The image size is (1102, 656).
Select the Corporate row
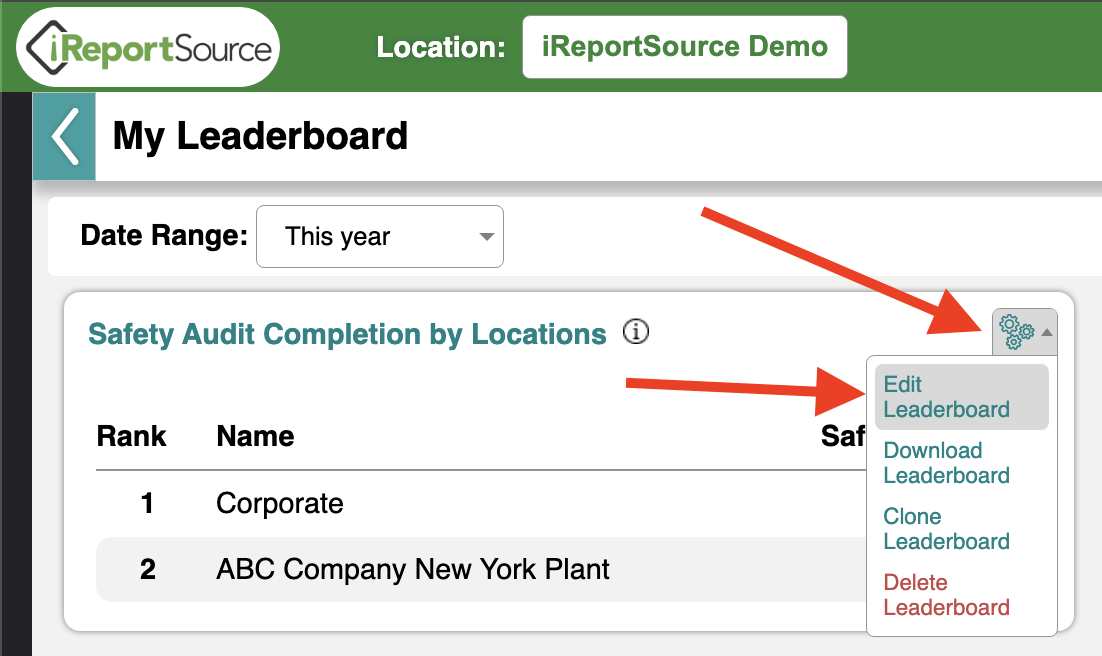[481, 503]
